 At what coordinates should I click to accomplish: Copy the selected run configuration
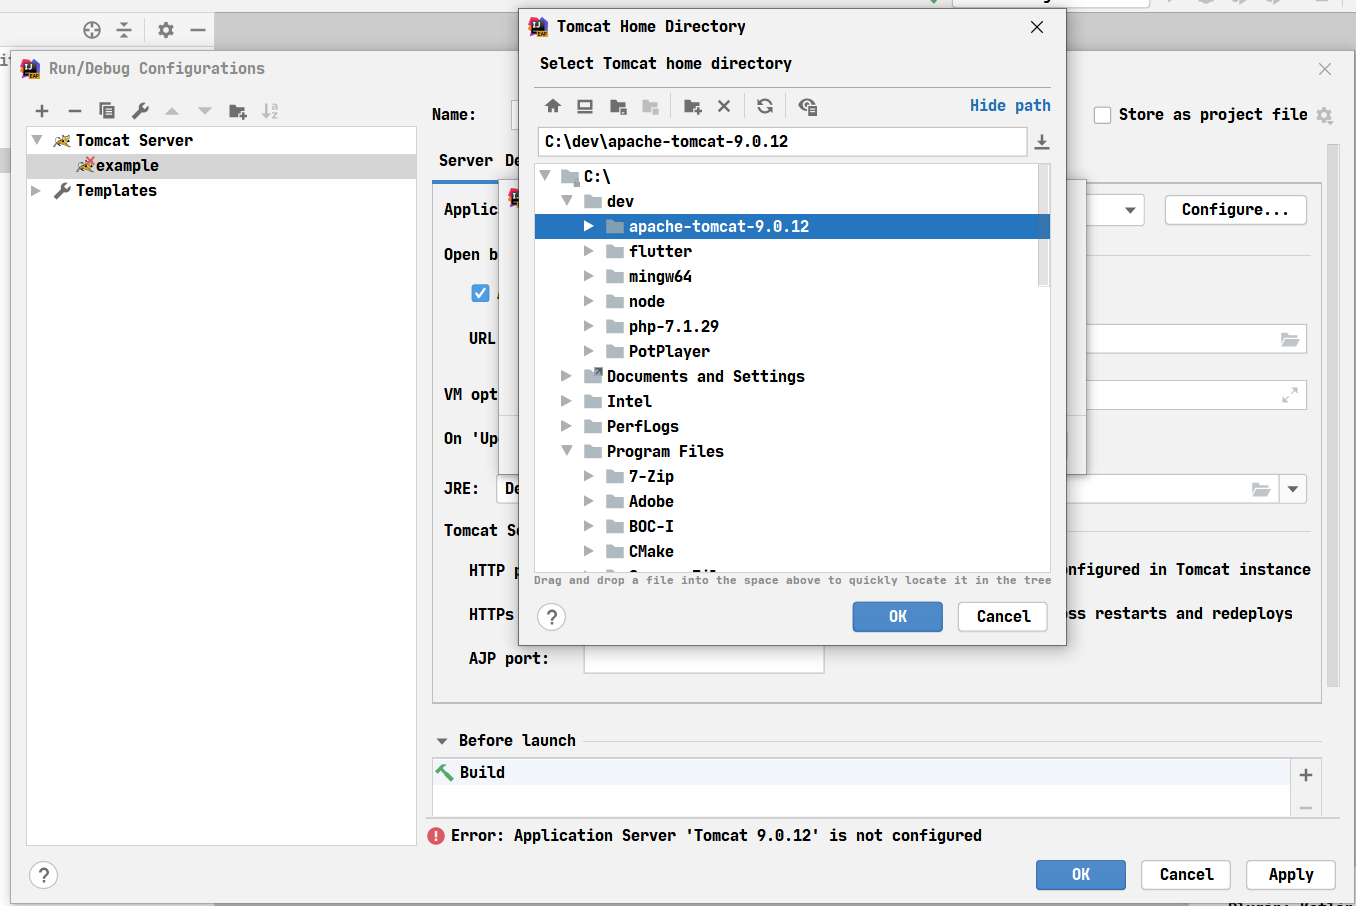click(x=107, y=111)
